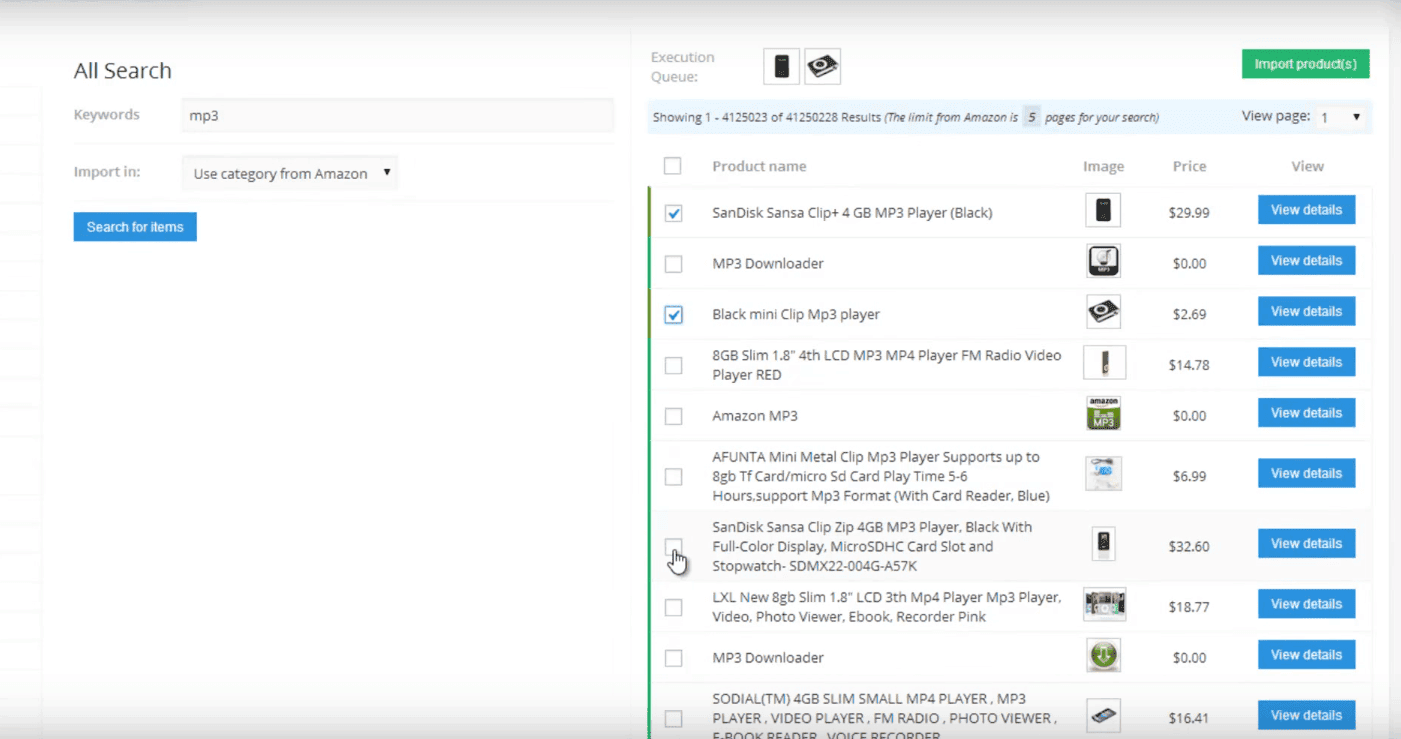This screenshot has width=1401, height=739.
Task: Check the Amazon MP3 checkbox
Action: (x=673, y=416)
